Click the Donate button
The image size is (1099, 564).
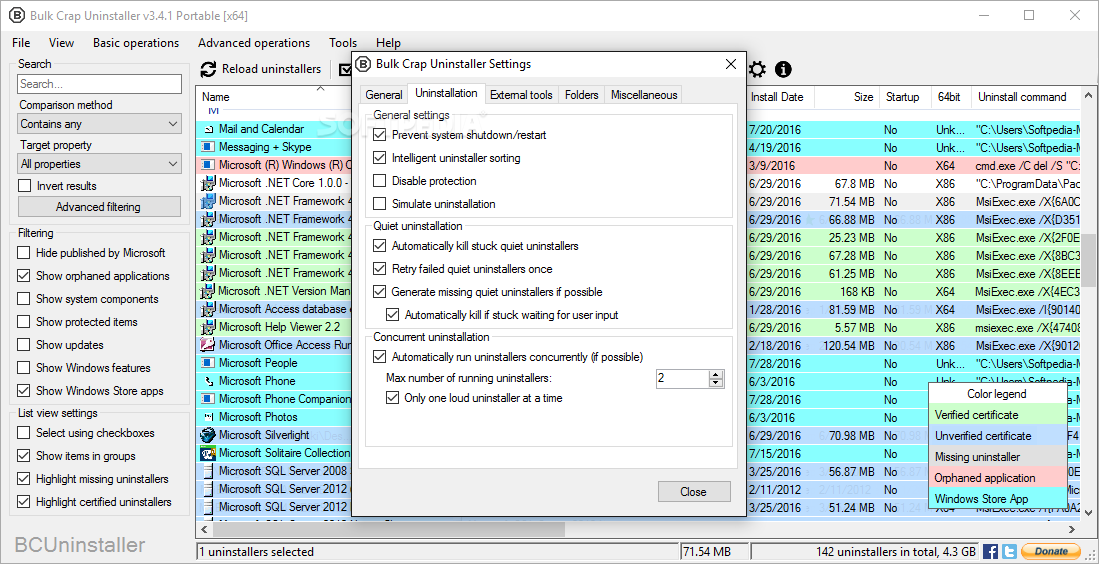pyautogui.click(x=1051, y=551)
